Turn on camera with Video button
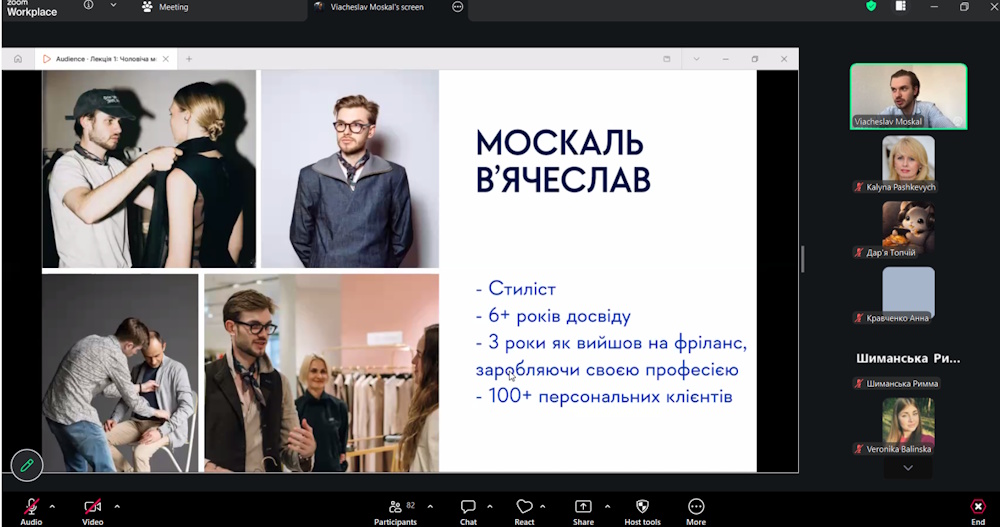This screenshot has height=527, width=1000. click(x=92, y=507)
